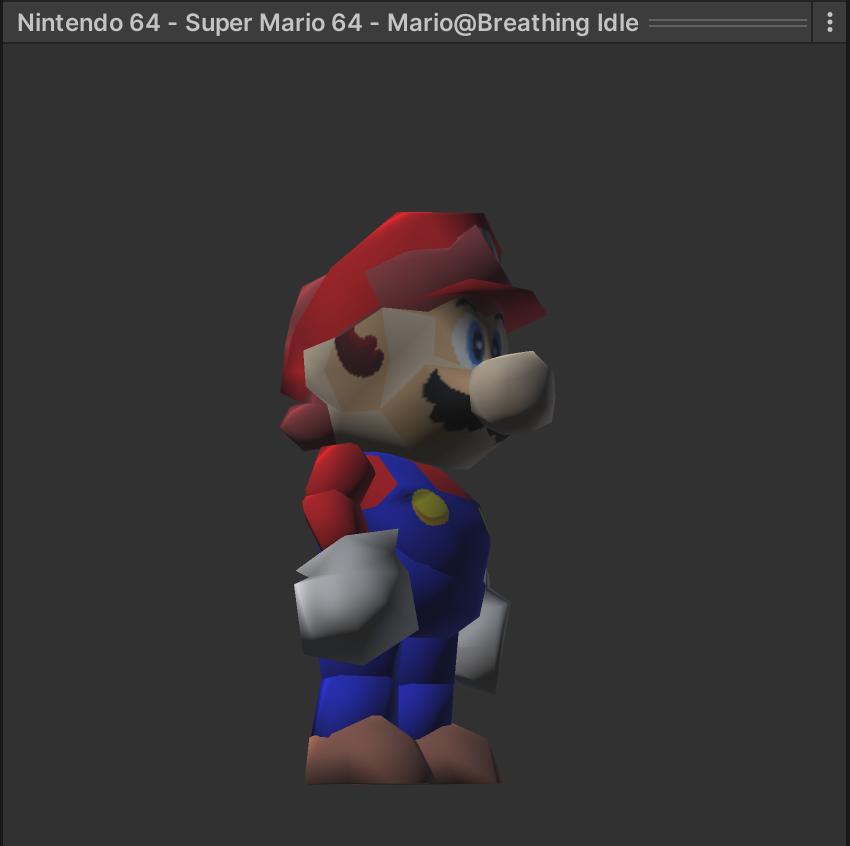Open the preview panel three-dot options menu
Viewport: 850px width, 846px height.
pos(829,22)
